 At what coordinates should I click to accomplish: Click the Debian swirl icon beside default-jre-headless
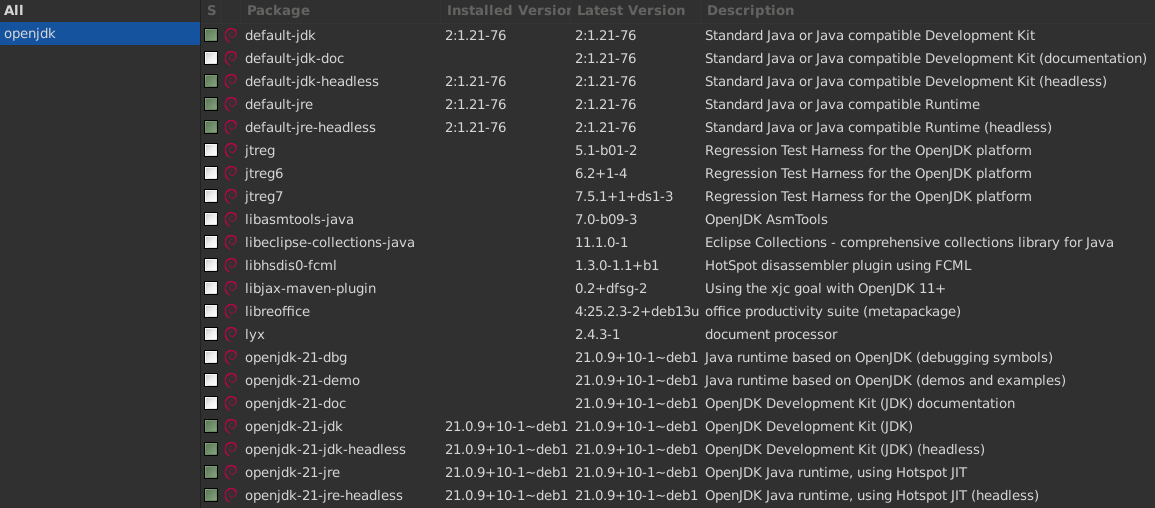[x=231, y=127]
